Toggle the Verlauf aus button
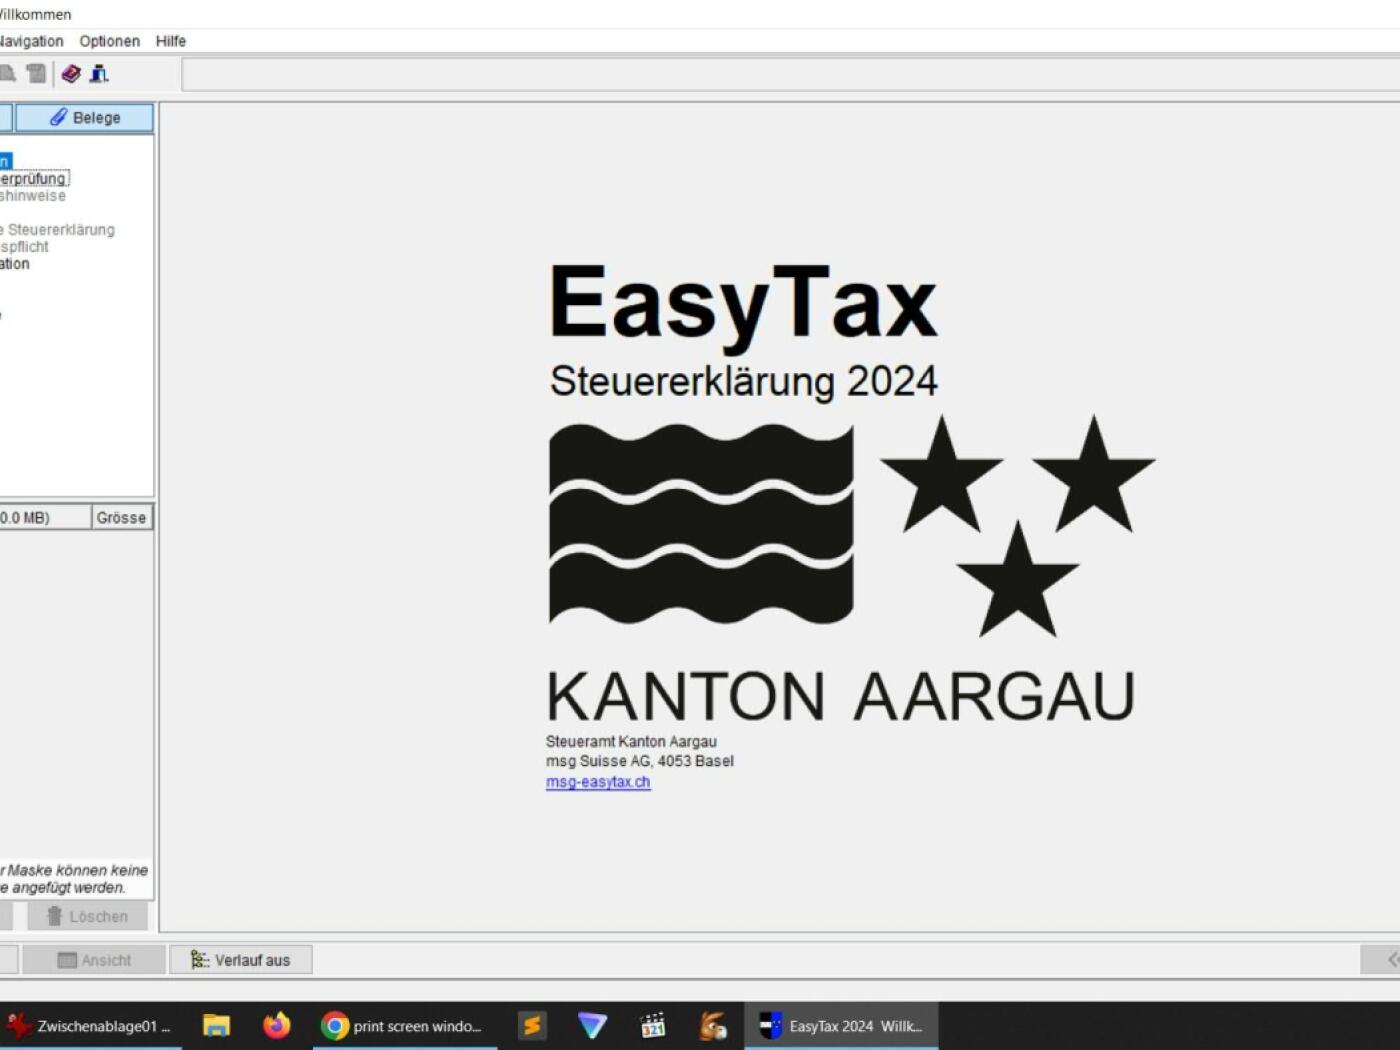 (x=241, y=960)
